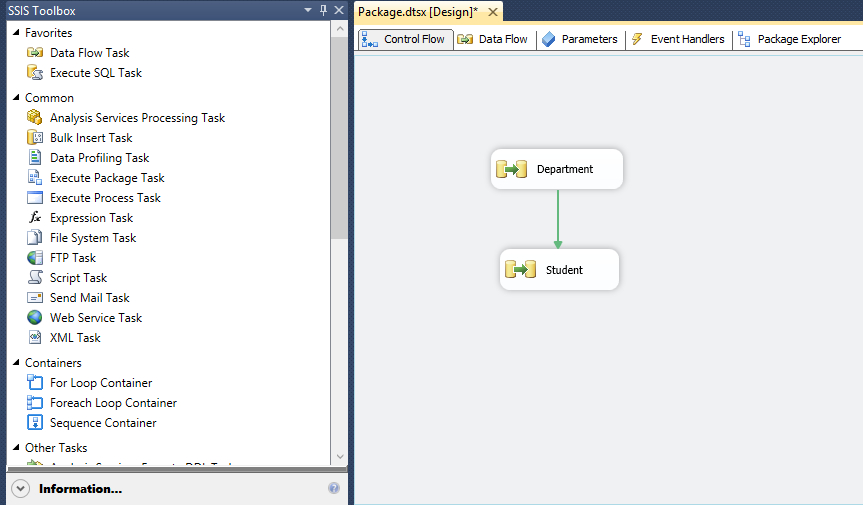The image size is (863, 505).
Task: Click the 'Sequence Container' text
Action: [103, 422]
